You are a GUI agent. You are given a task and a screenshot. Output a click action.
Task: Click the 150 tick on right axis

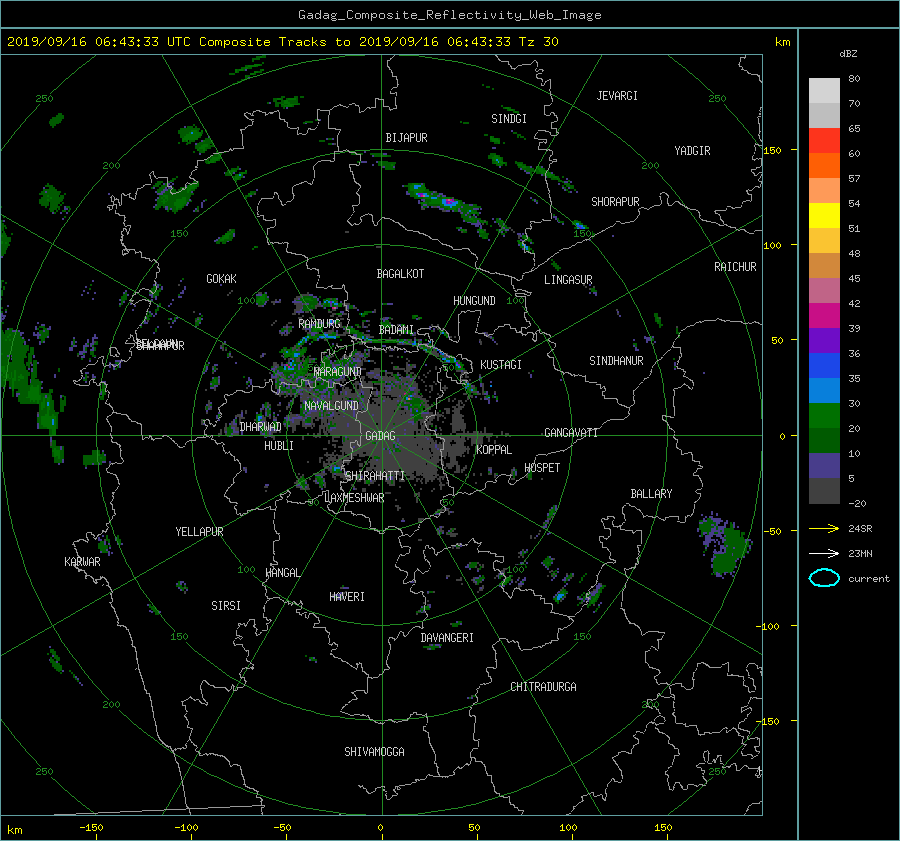[x=773, y=150]
